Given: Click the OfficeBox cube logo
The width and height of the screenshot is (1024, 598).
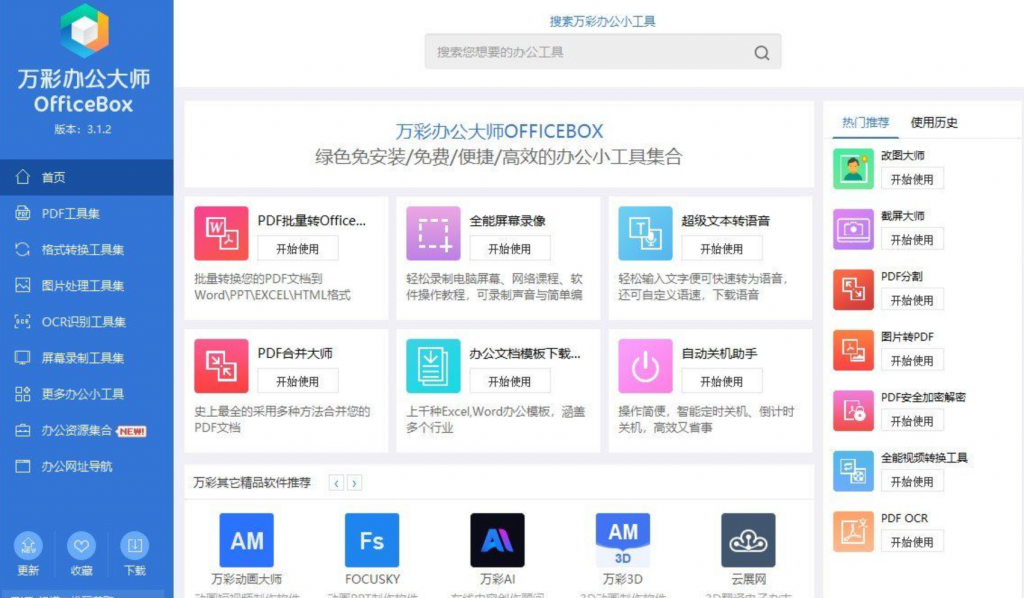Looking at the screenshot, I should [84, 30].
